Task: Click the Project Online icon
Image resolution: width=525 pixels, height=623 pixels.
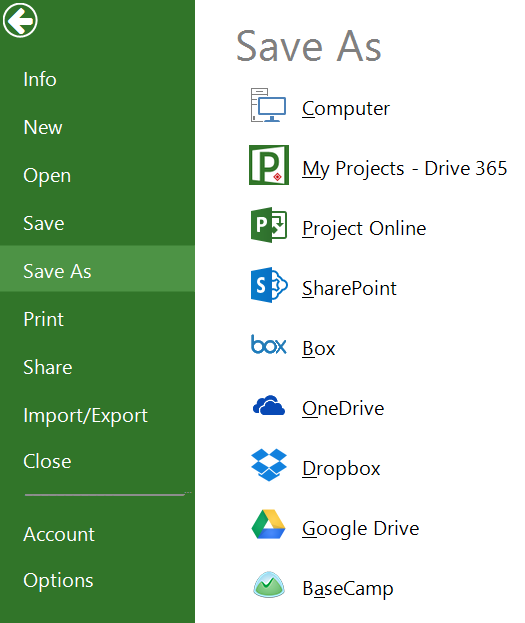Action: pyautogui.click(x=269, y=225)
